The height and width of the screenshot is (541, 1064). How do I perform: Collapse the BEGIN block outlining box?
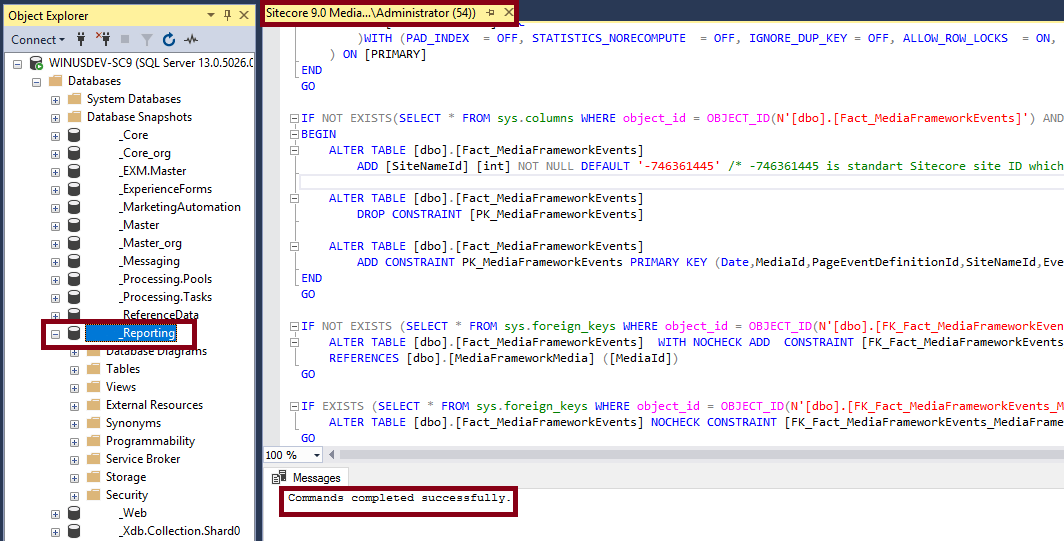[294, 134]
